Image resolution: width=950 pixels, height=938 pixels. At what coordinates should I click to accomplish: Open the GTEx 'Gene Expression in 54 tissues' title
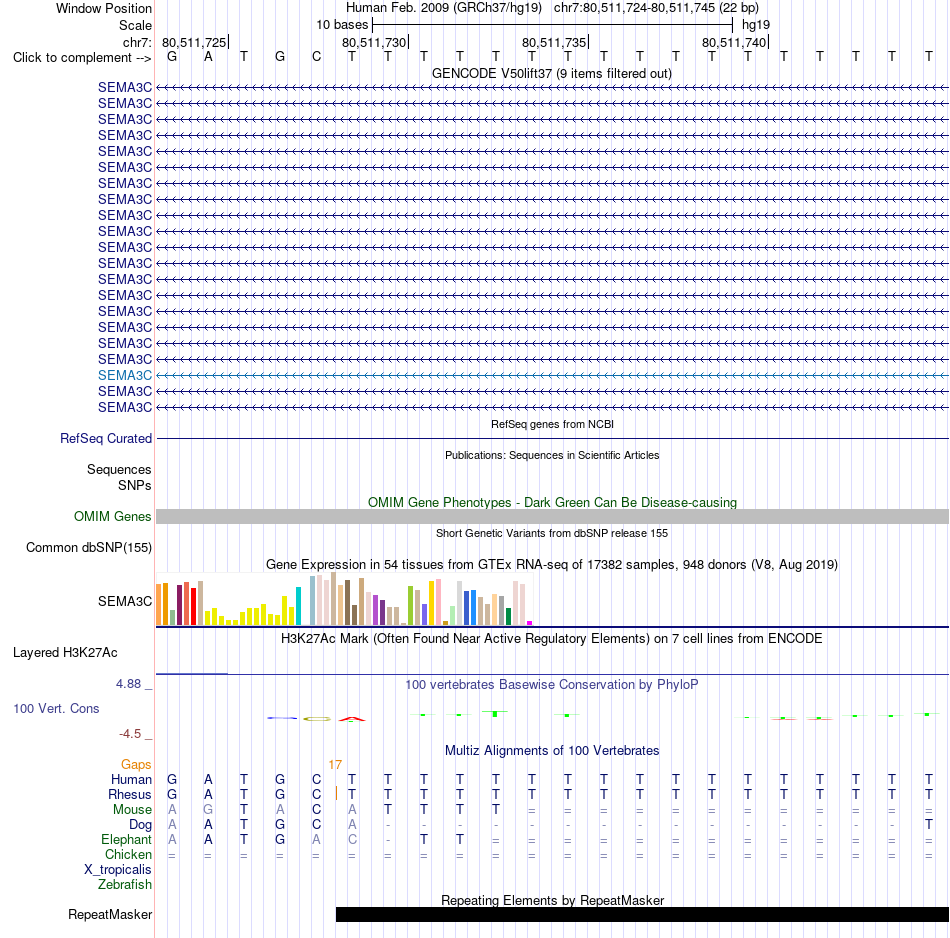[x=552, y=565]
